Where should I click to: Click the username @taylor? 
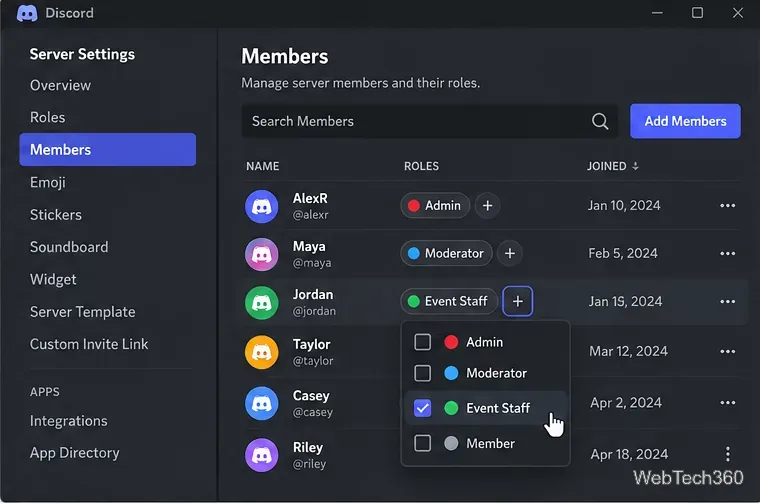313,361
